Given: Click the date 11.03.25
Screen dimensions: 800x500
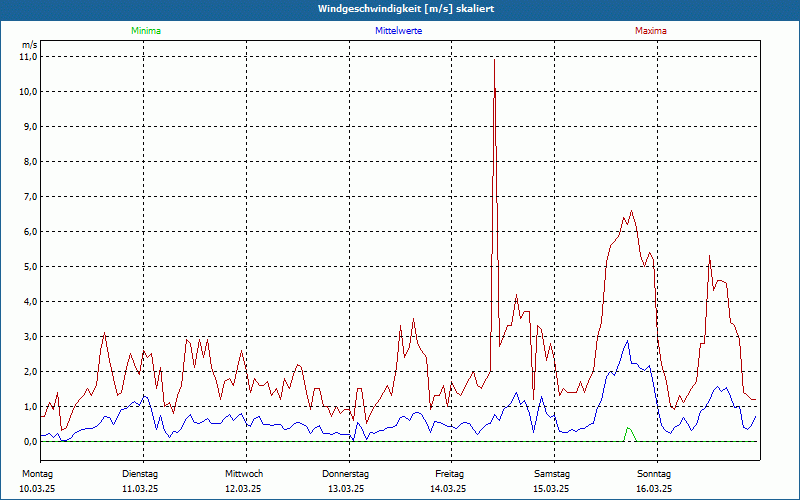Looking at the screenshot, I should 140,489.
